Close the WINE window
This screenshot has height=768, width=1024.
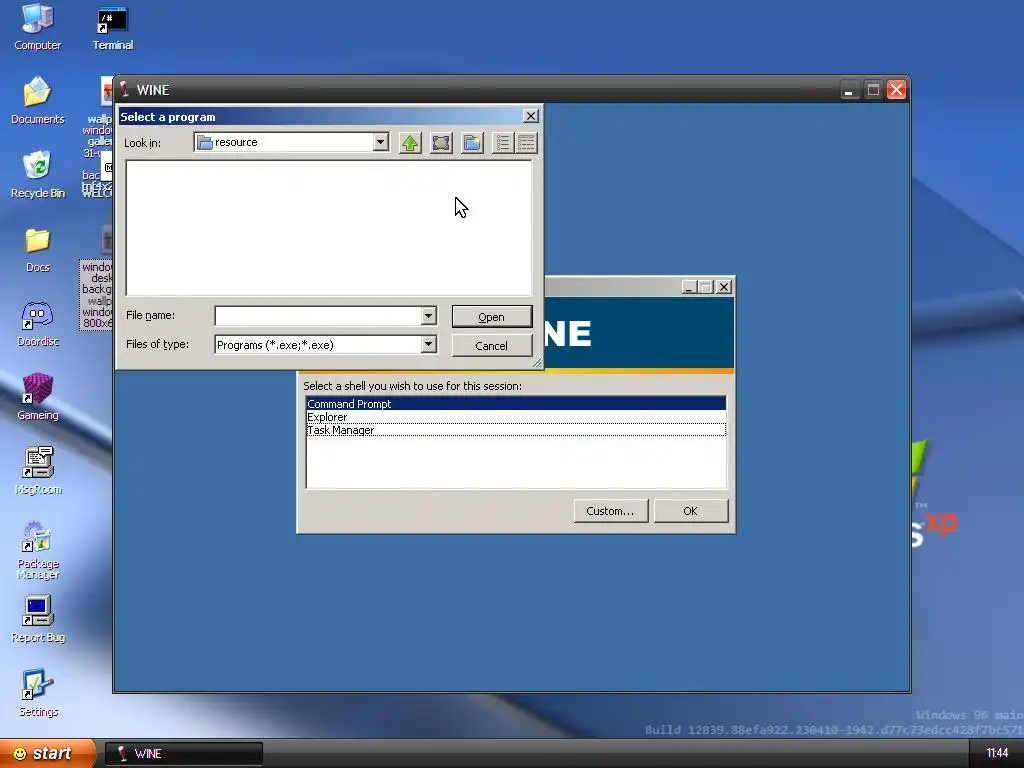[x=896, y=90]
